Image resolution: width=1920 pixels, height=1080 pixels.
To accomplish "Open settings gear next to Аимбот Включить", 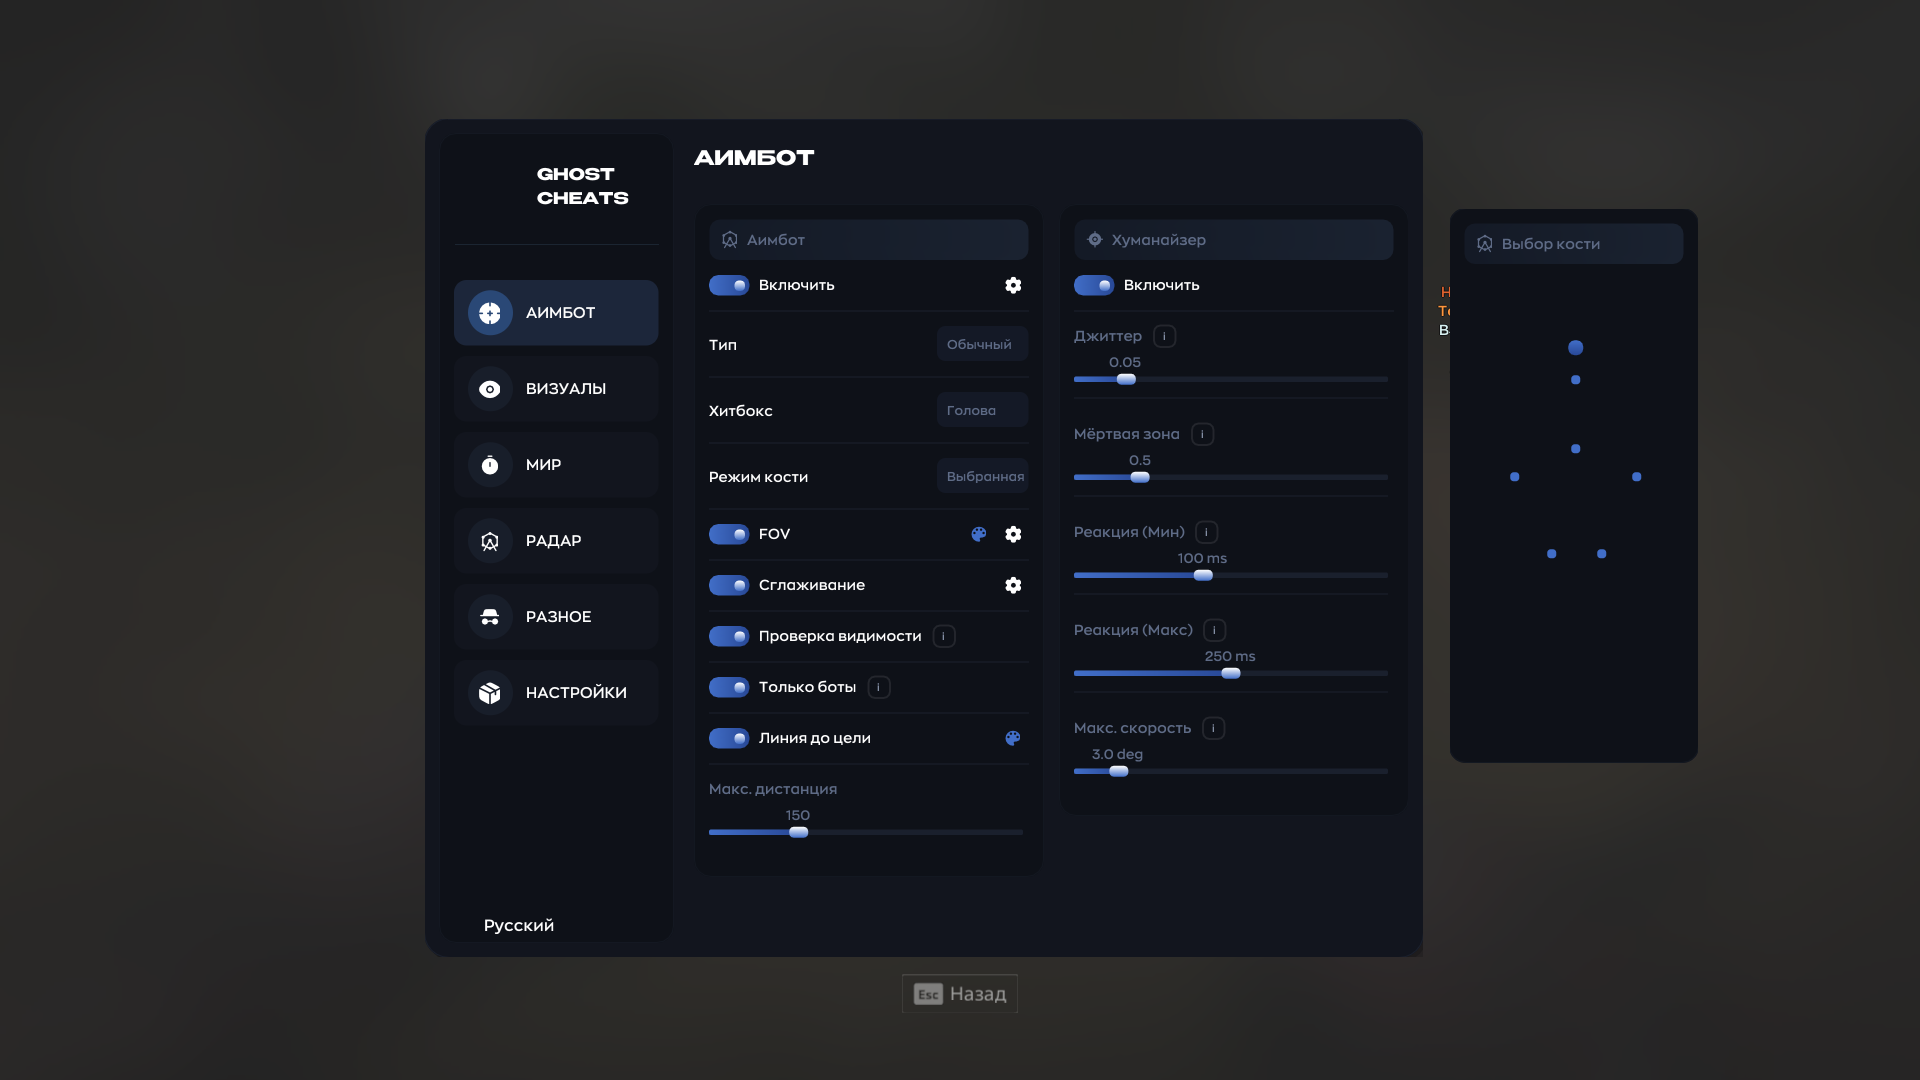I will coord(1013,285).
